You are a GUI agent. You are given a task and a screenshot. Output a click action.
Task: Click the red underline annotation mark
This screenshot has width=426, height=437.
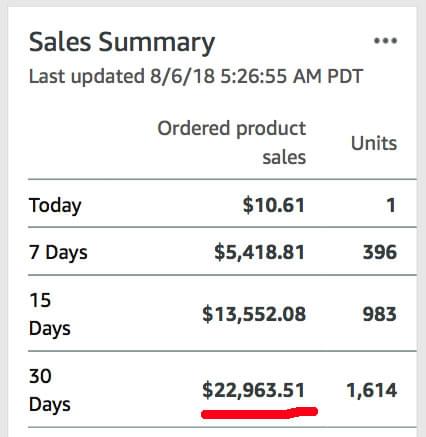point(259,413)
